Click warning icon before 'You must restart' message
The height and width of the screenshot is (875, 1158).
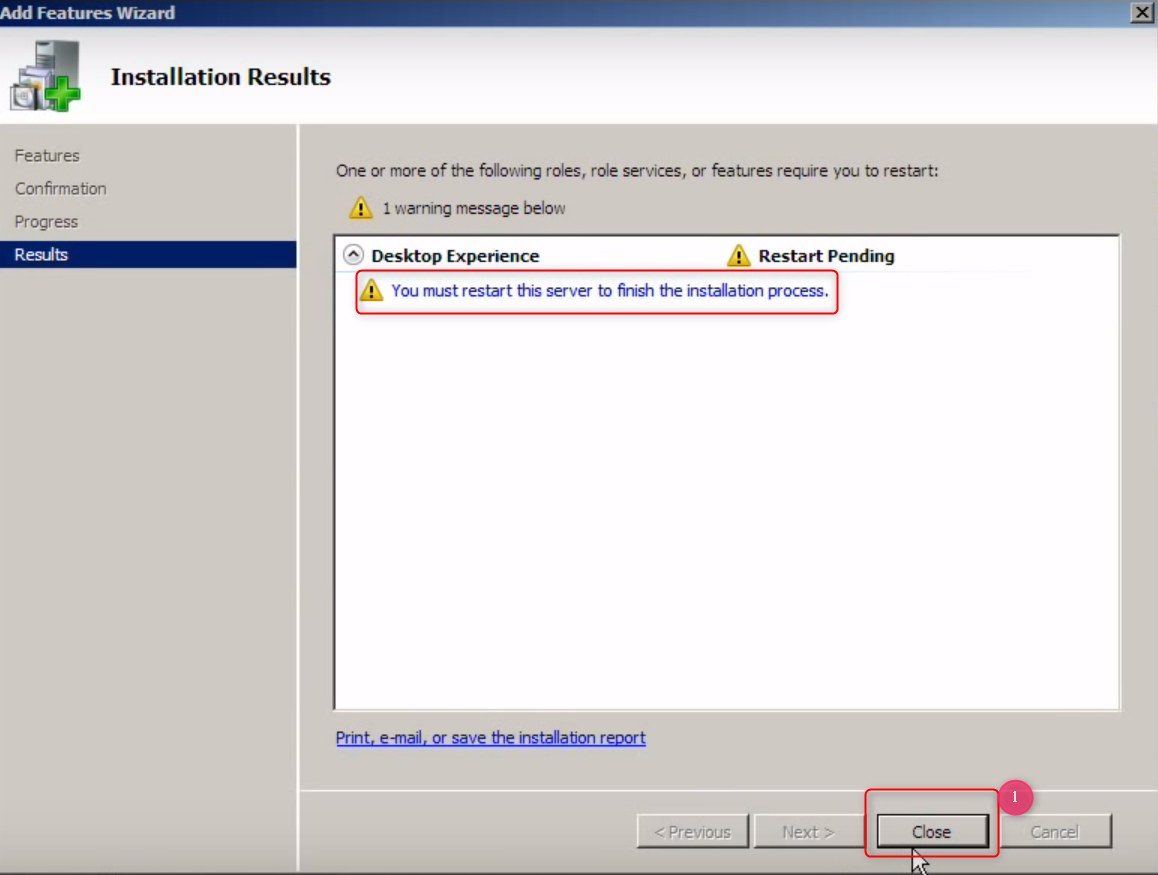pos(372,291)
